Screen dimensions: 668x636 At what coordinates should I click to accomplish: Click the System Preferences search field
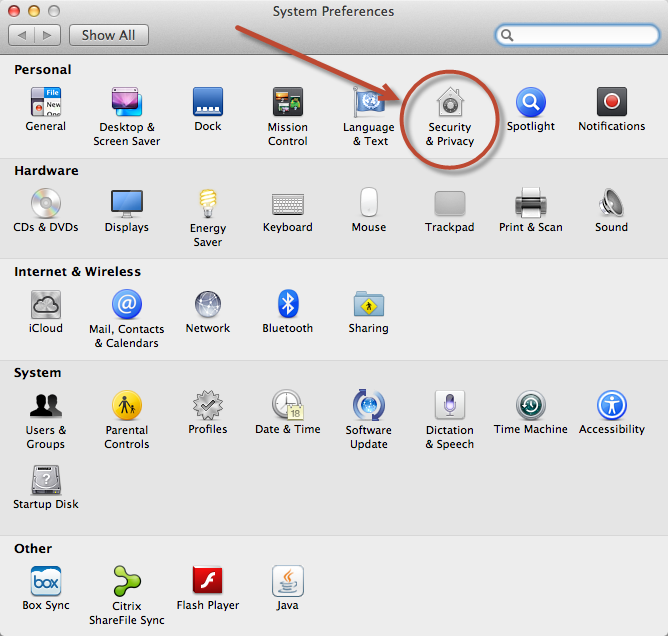577,35
